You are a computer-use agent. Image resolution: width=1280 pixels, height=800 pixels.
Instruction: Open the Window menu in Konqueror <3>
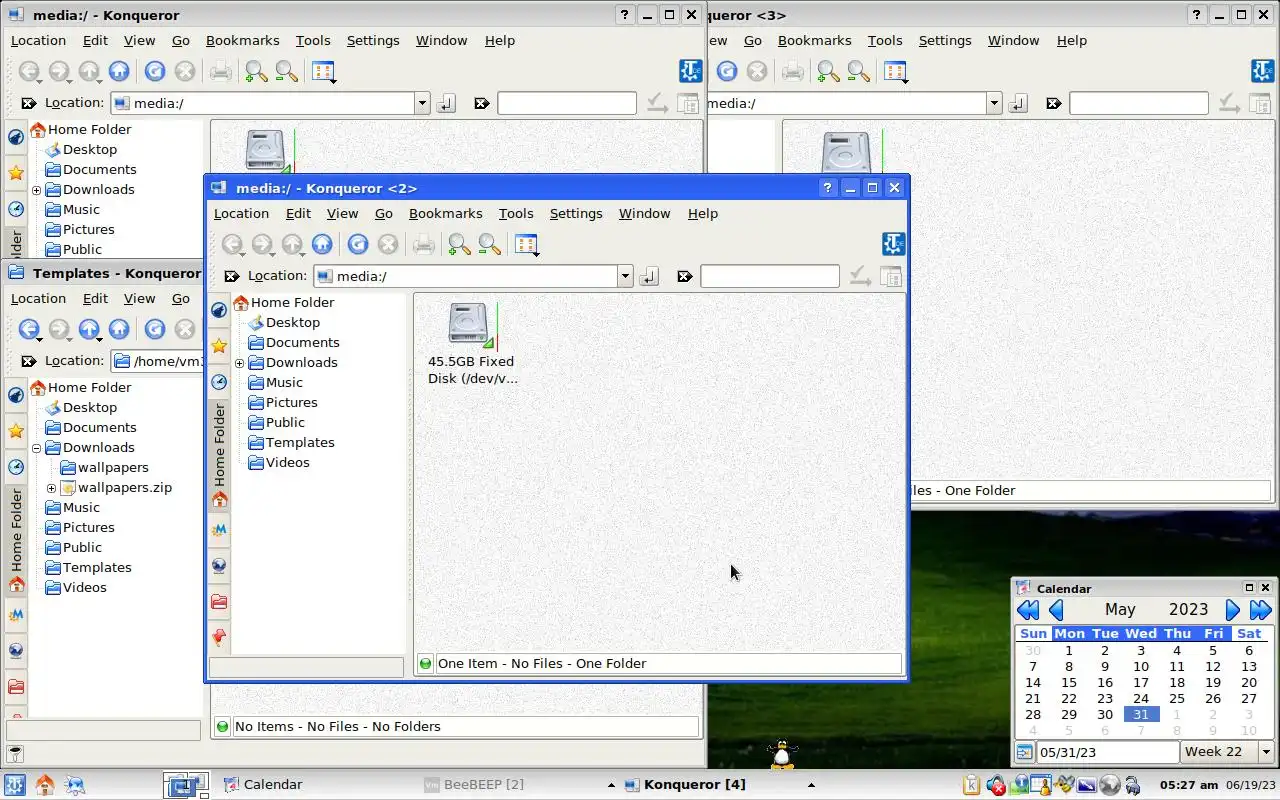click(x=1013, y=40)
